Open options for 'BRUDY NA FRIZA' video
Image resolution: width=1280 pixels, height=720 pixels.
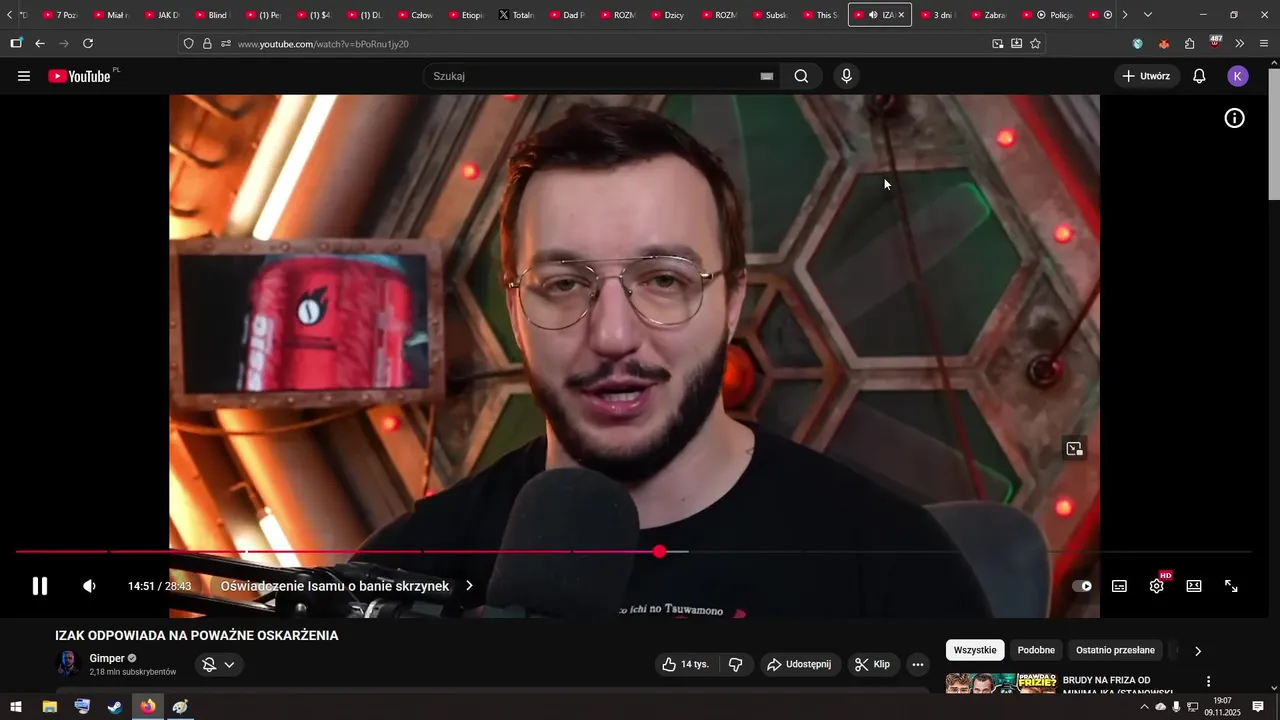[x=1208, y=682]
